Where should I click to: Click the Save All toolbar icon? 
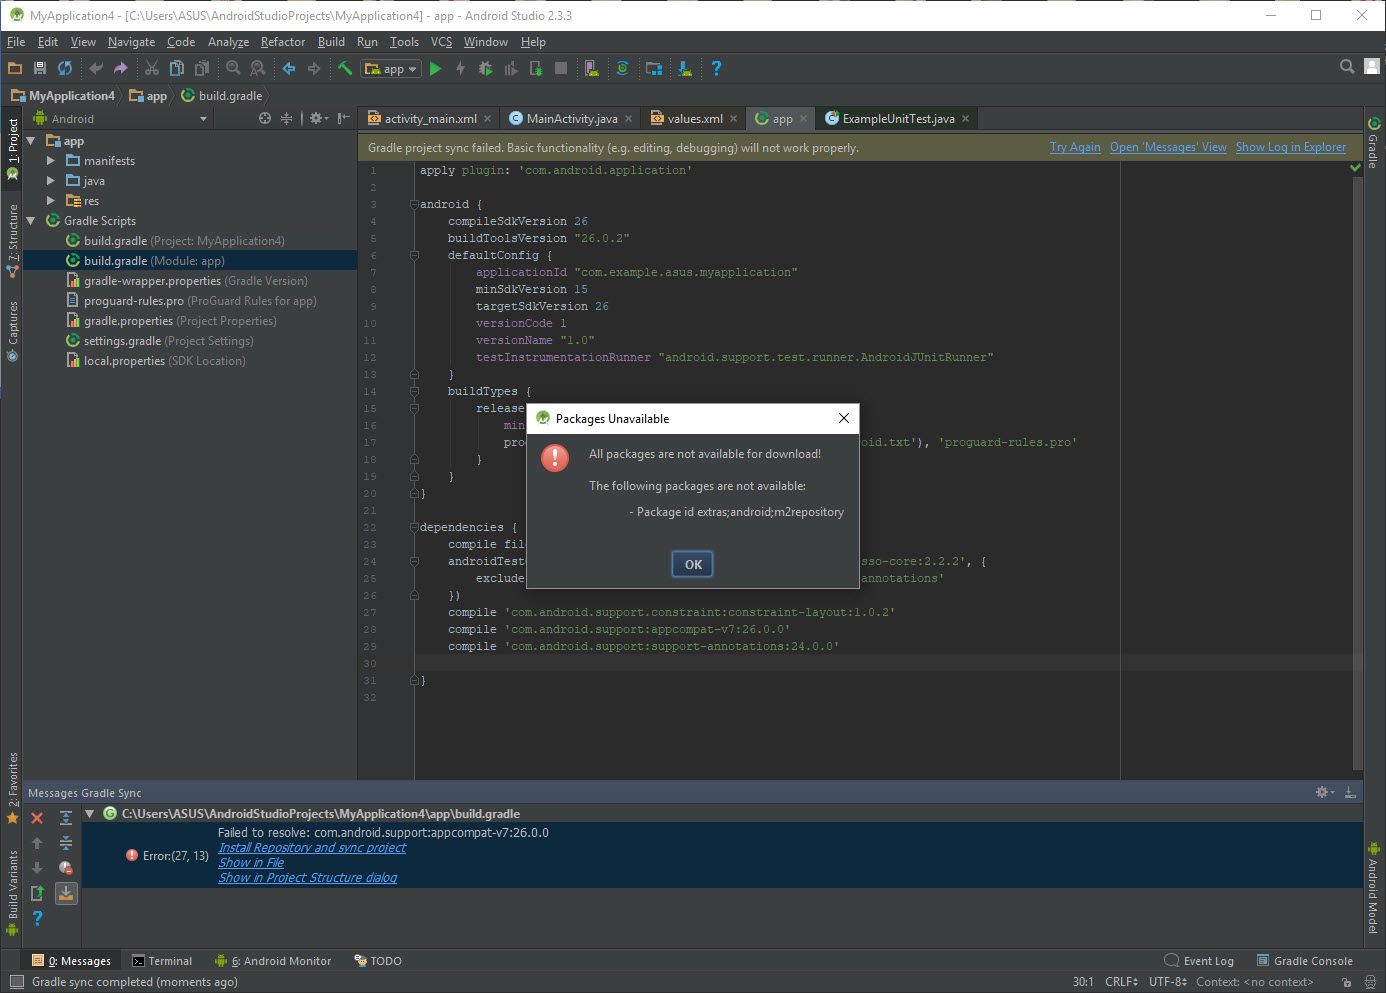pos(40,68)
